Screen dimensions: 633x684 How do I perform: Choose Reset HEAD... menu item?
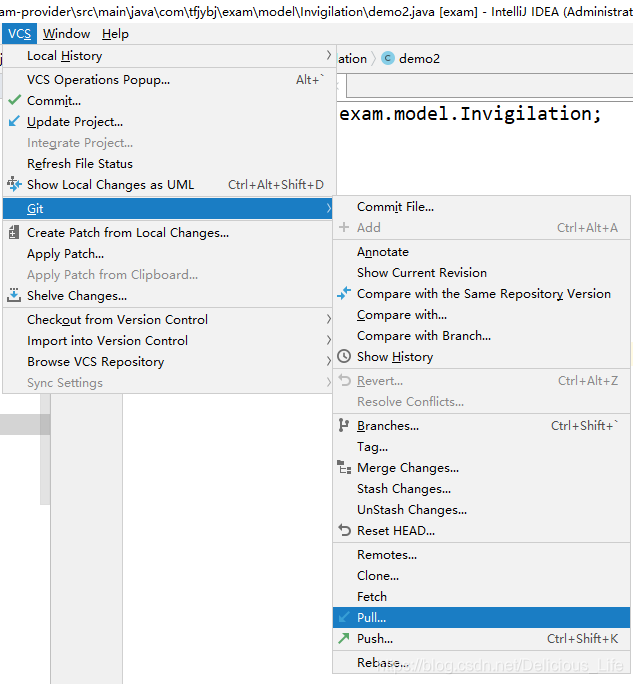[x=481, y=530]
